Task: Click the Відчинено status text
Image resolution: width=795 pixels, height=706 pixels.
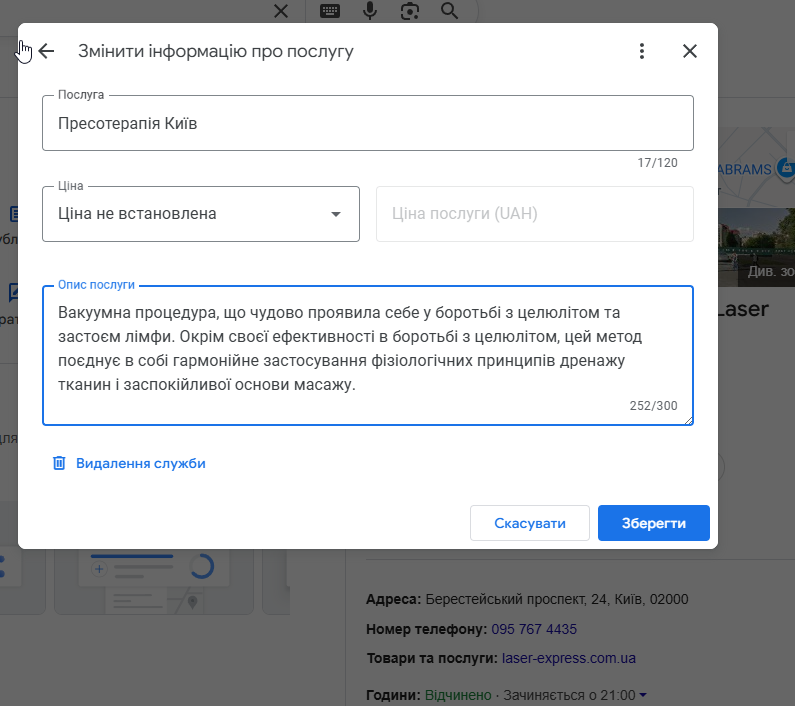Action: click(458, 695)
